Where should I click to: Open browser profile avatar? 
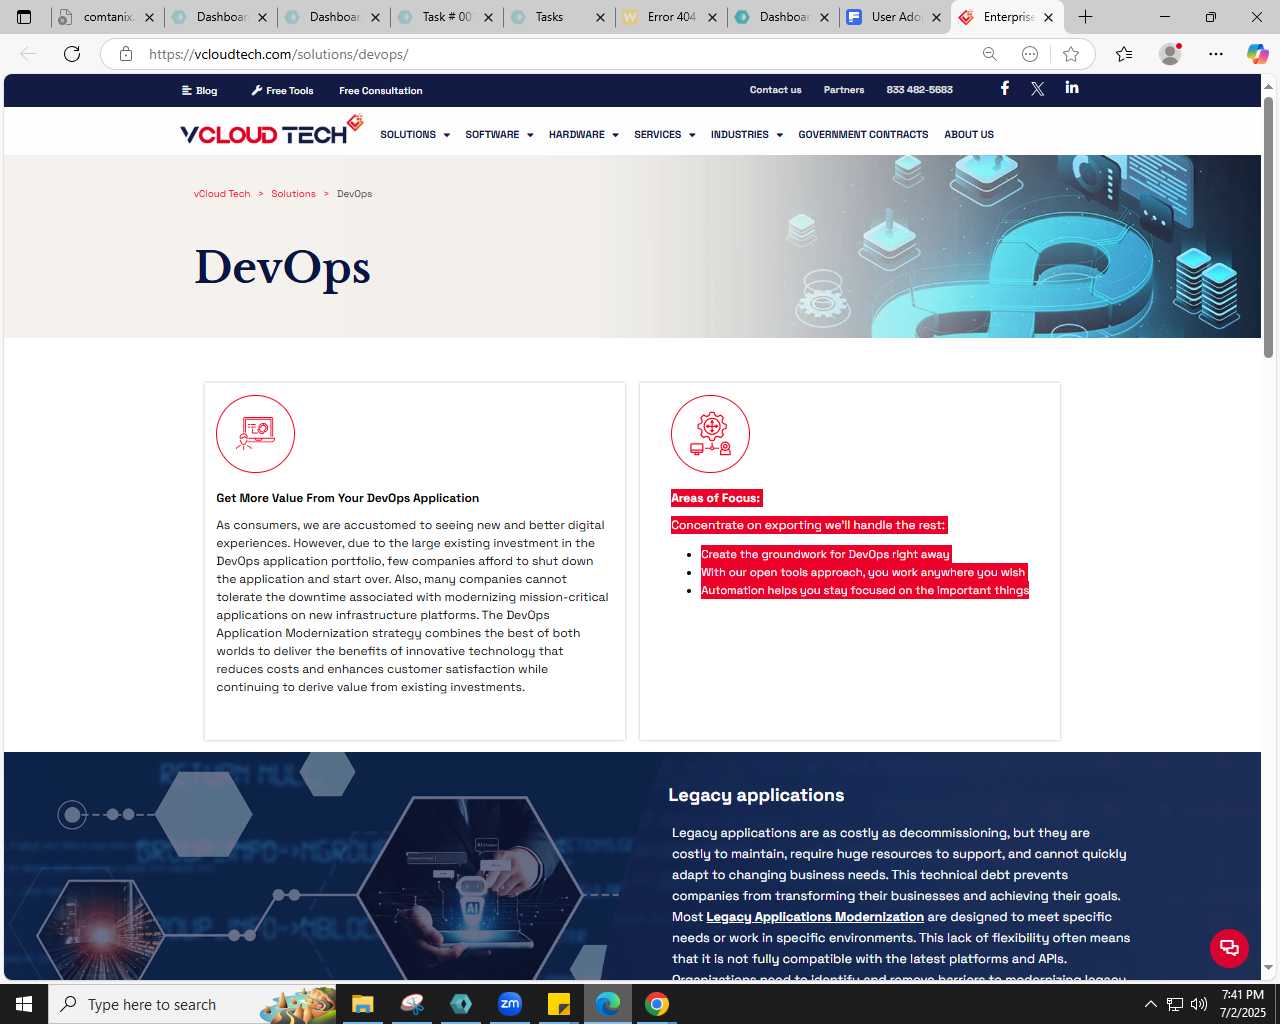1170,54
